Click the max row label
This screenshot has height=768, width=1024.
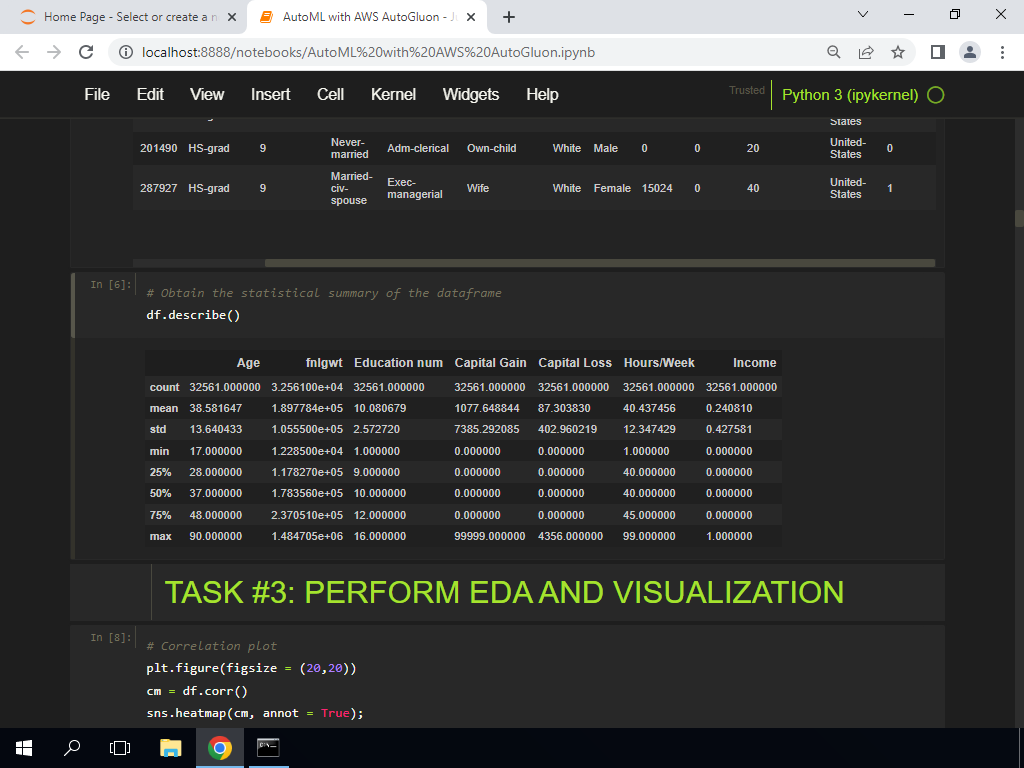coord(161,537)
